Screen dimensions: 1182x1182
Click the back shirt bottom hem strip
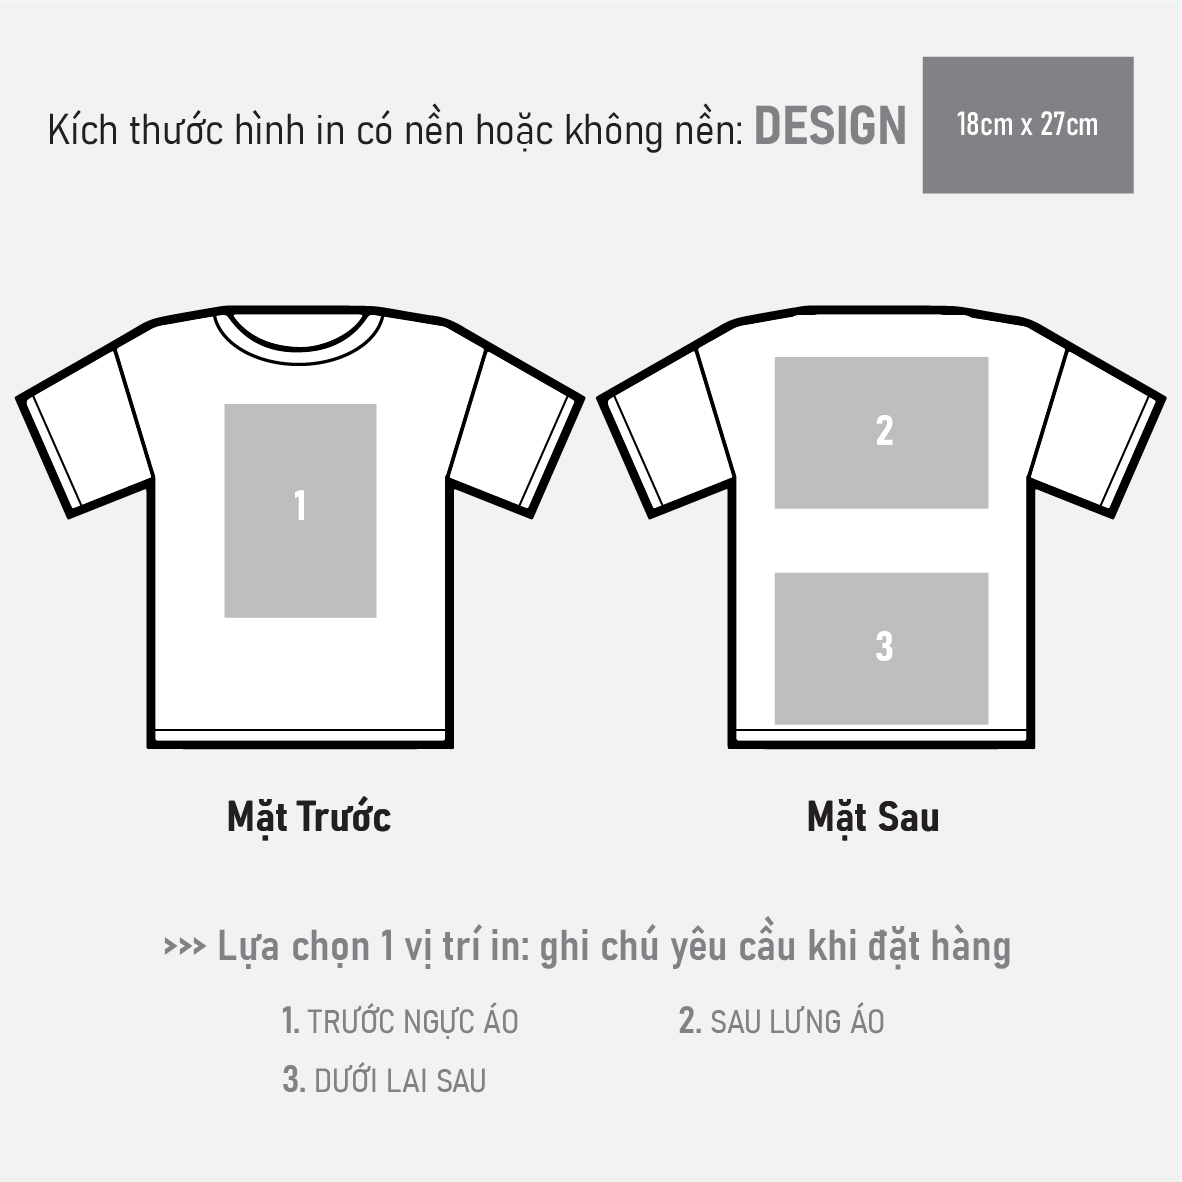tap(881, 739)
